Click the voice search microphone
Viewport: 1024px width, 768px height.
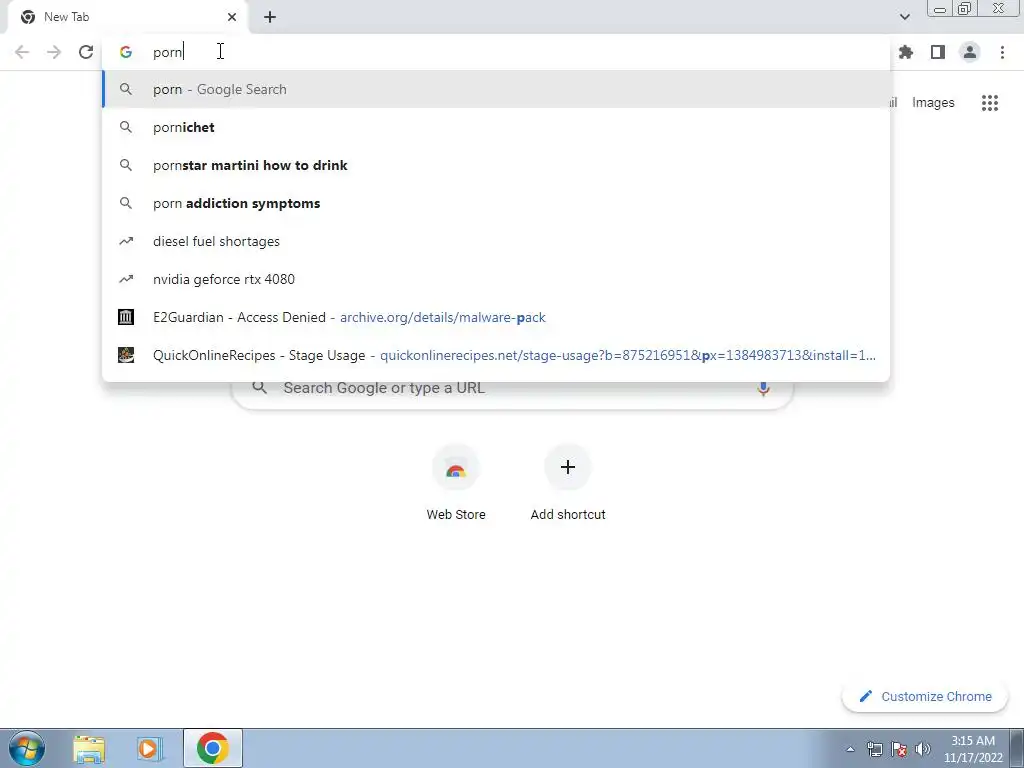pyautogui.click(x=763, y=388)
